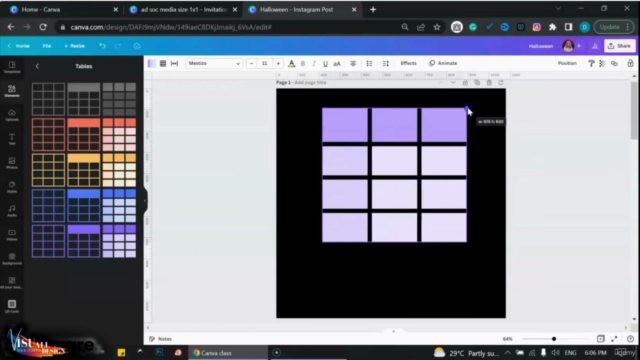The image size is (640, 360).
Task: Open the Notes panel
Action: click(161, 339)
